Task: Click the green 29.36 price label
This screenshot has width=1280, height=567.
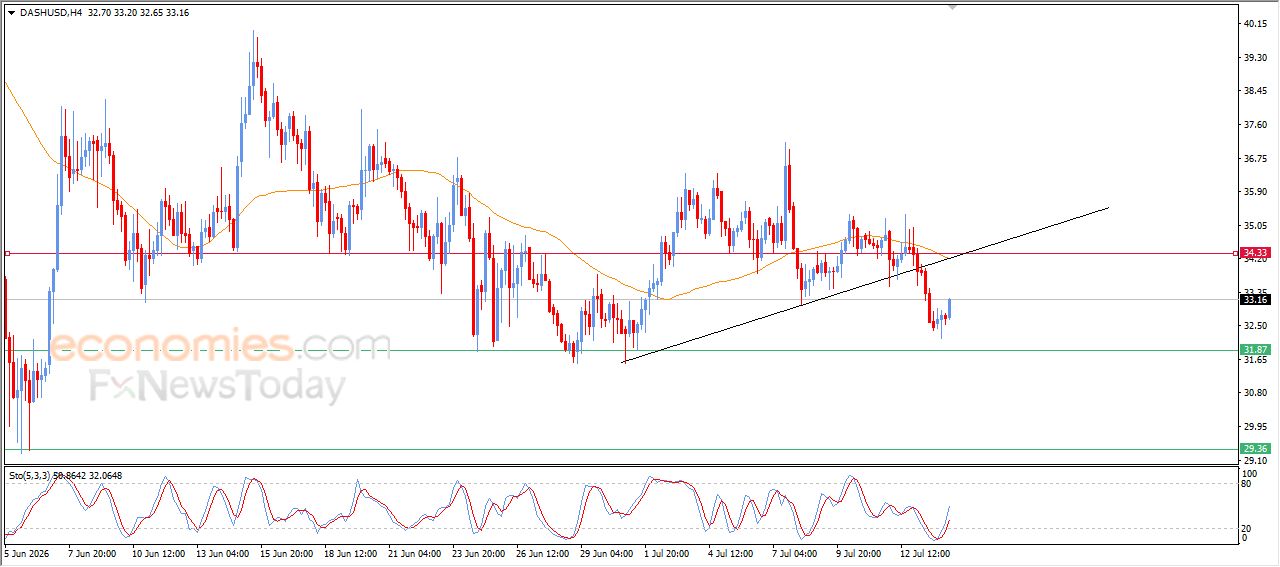Action: (1255, 449)
